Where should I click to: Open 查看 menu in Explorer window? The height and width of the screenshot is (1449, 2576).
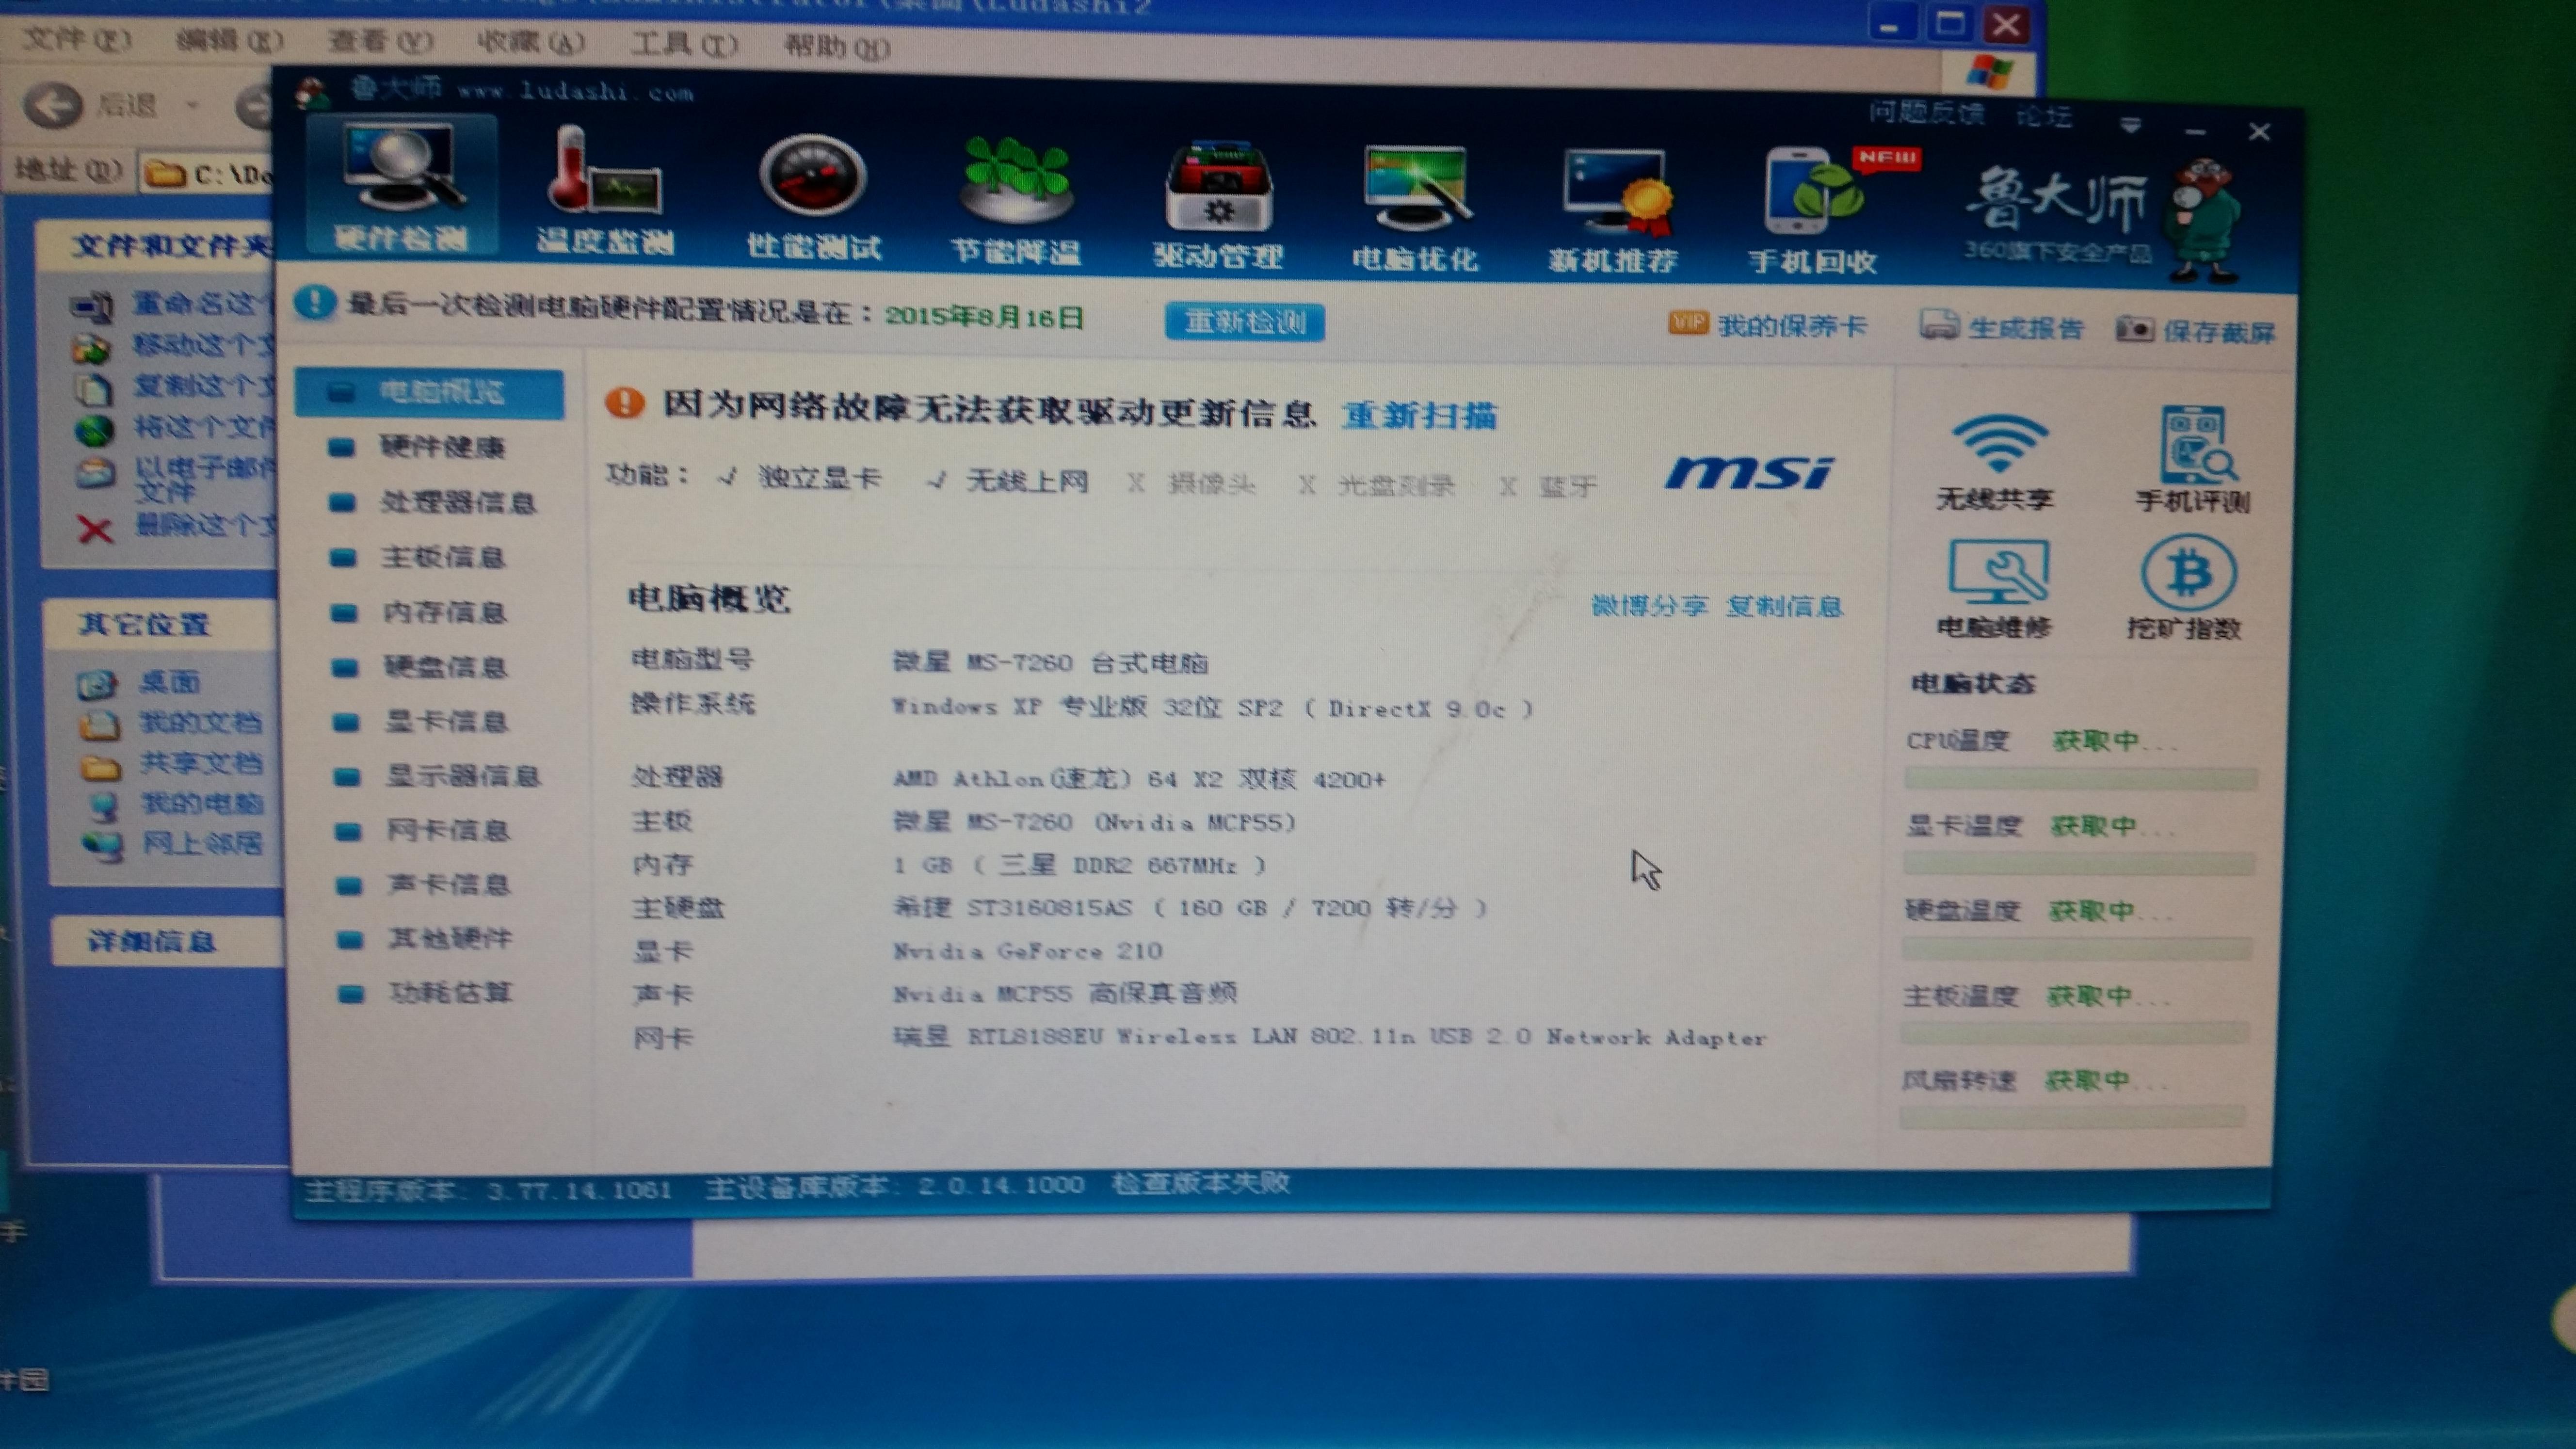[x=381, y=41]
